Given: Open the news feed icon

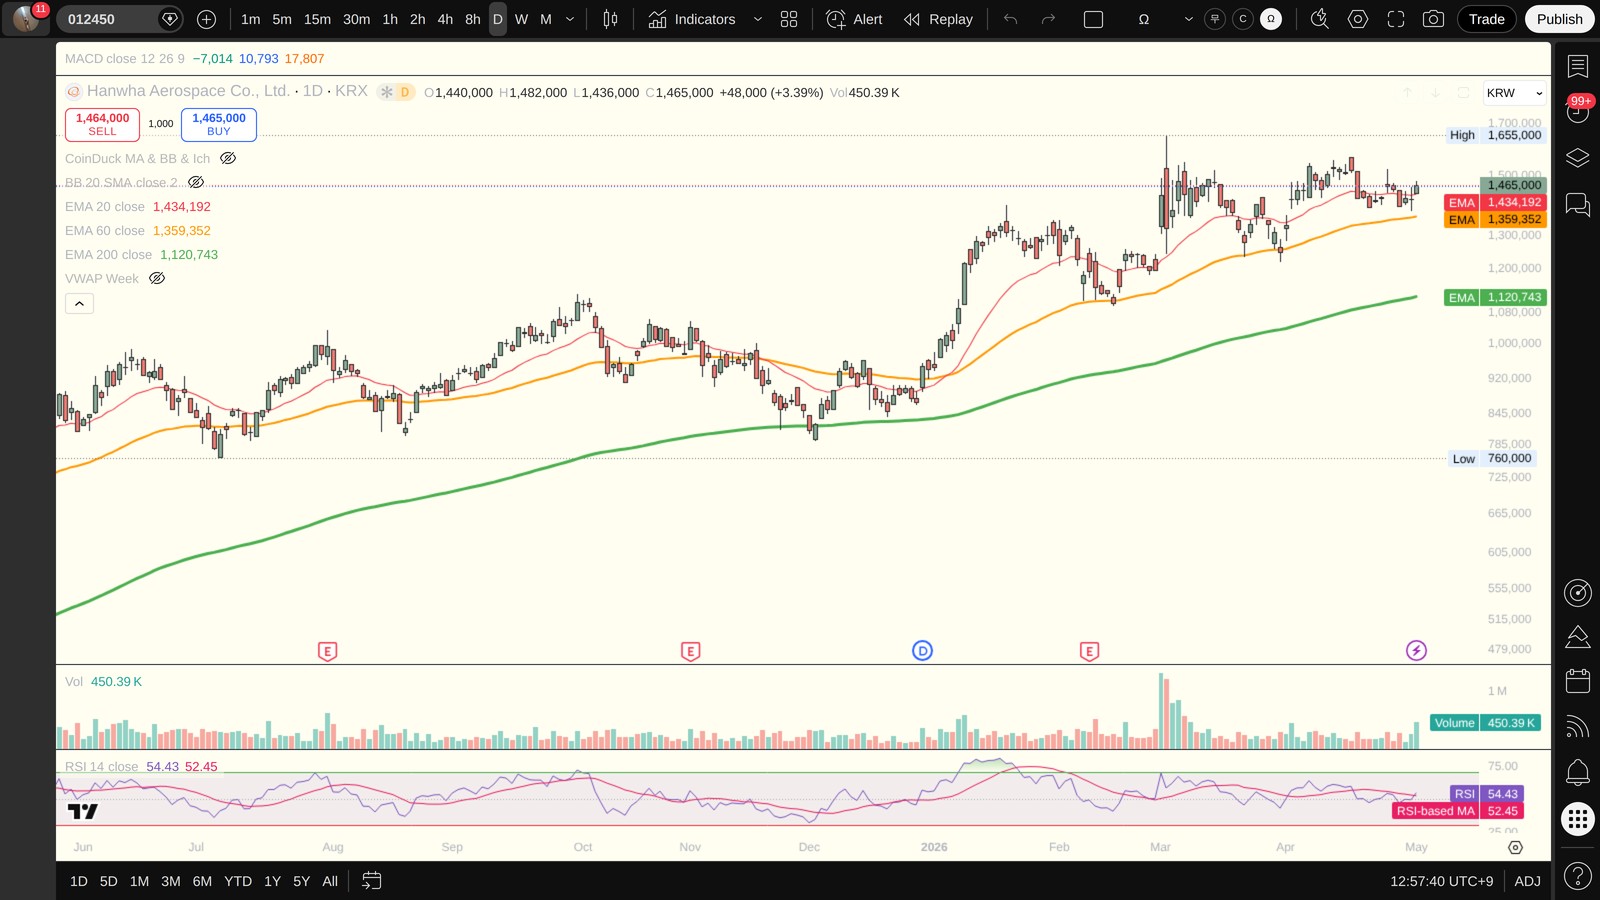Looking at the screenshot, I should (1578, 726).
